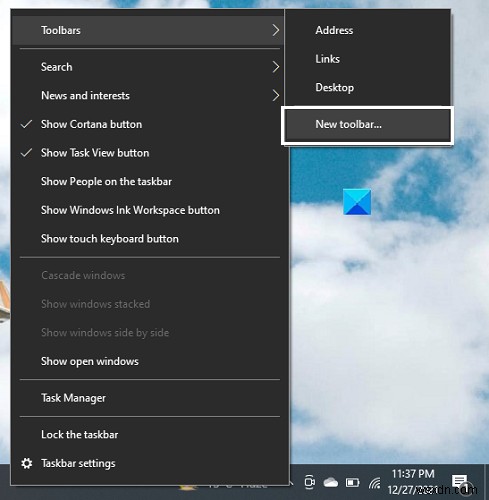Select the Desktop toolbar option

(368, 88)
